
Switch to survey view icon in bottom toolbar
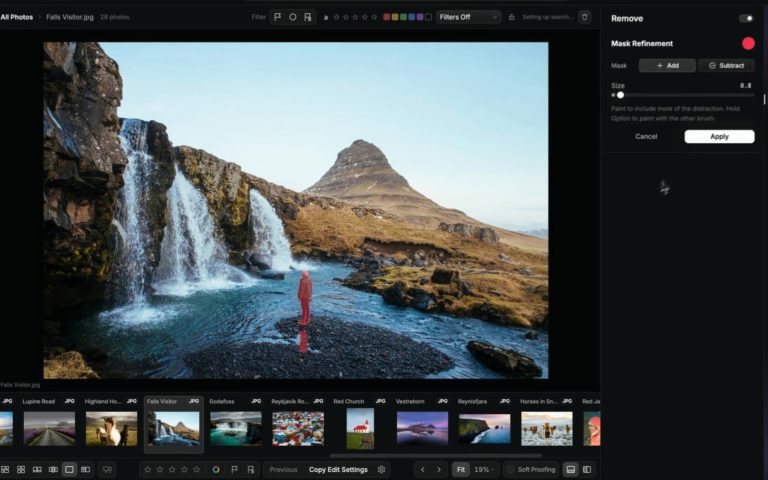[x=53, y=469]
